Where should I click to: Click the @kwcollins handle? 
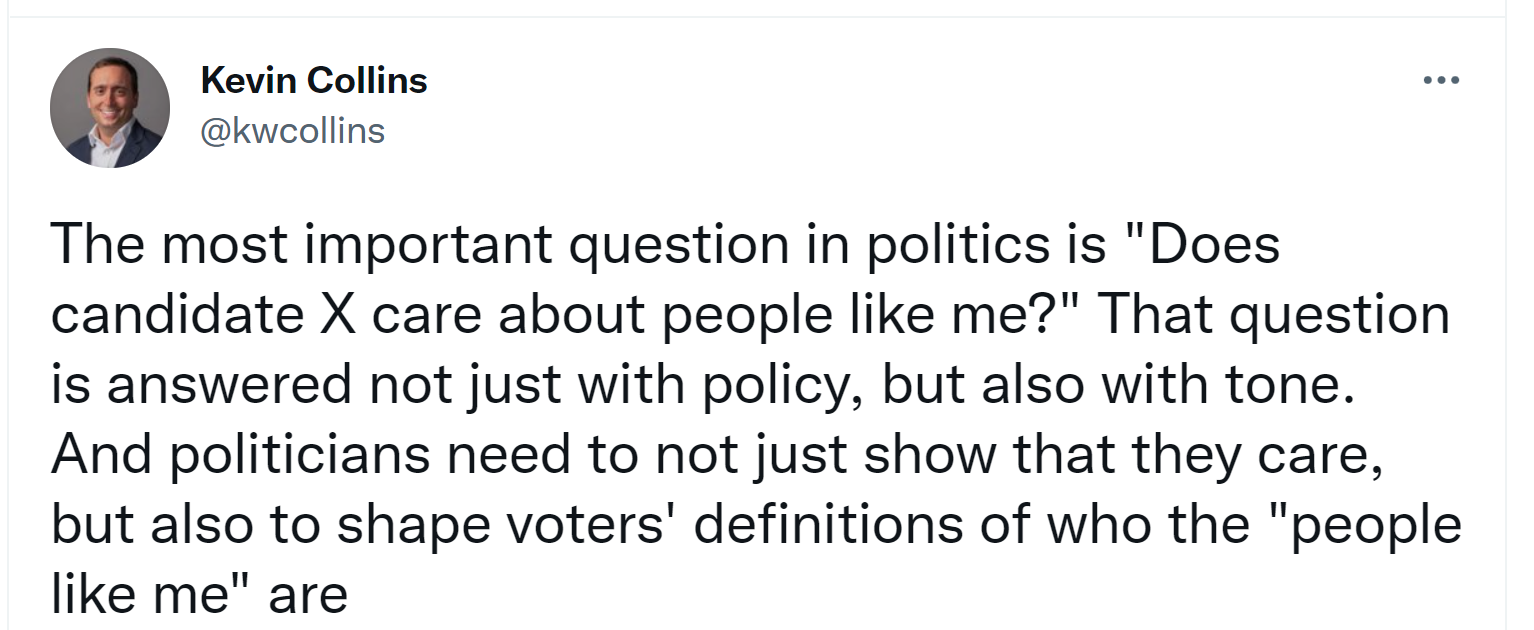click(293, 131)
